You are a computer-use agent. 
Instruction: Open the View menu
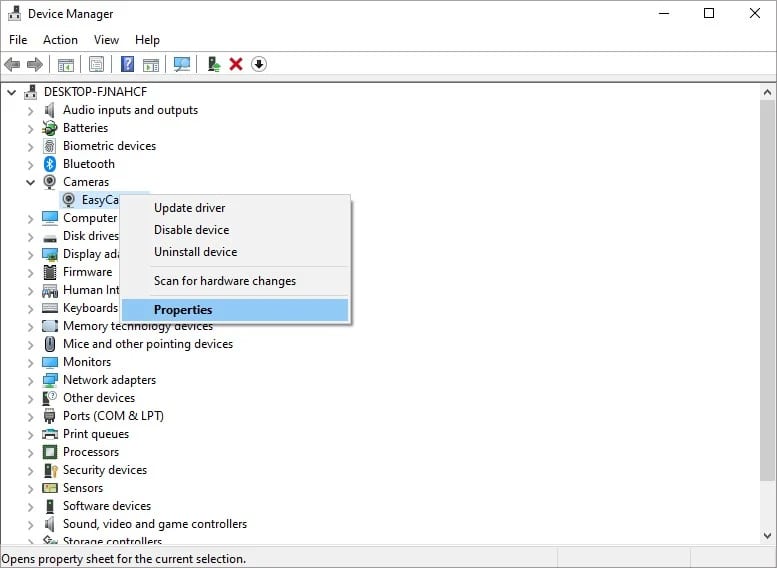point(107,40)
